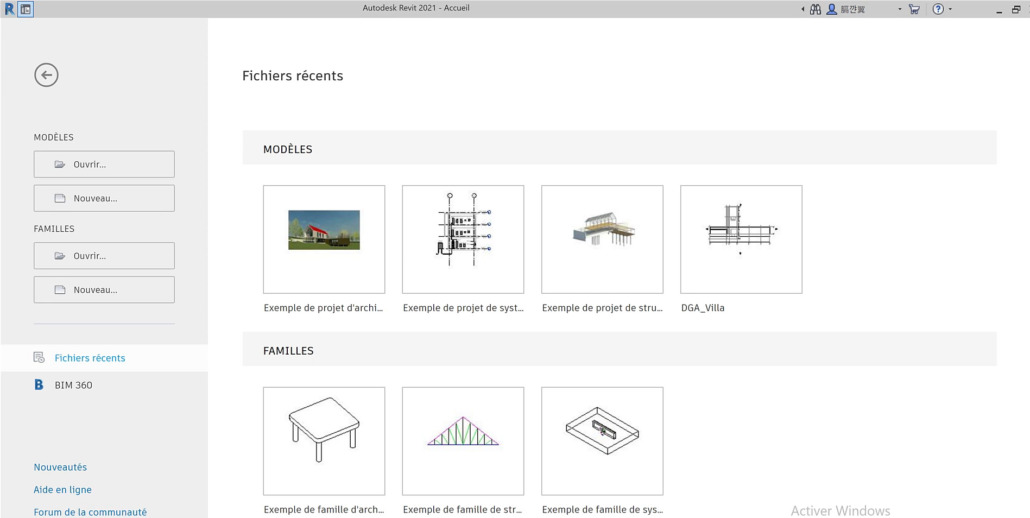Image resolution: width=1030 pixels, height=518 pixels.
Task: Click the Revit R application logo
Action: [x=9, y=9]
